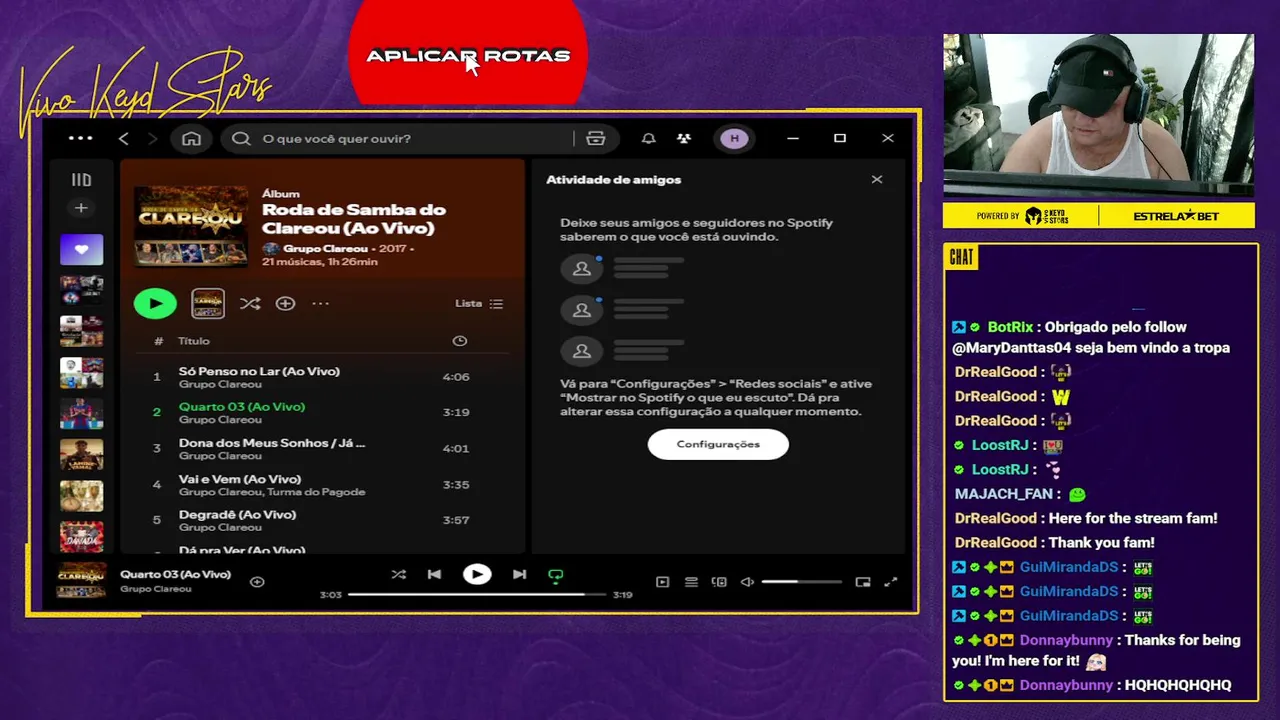Adjust the volume slider
This screenshot has height=720, width=1280.
point(802,581)
